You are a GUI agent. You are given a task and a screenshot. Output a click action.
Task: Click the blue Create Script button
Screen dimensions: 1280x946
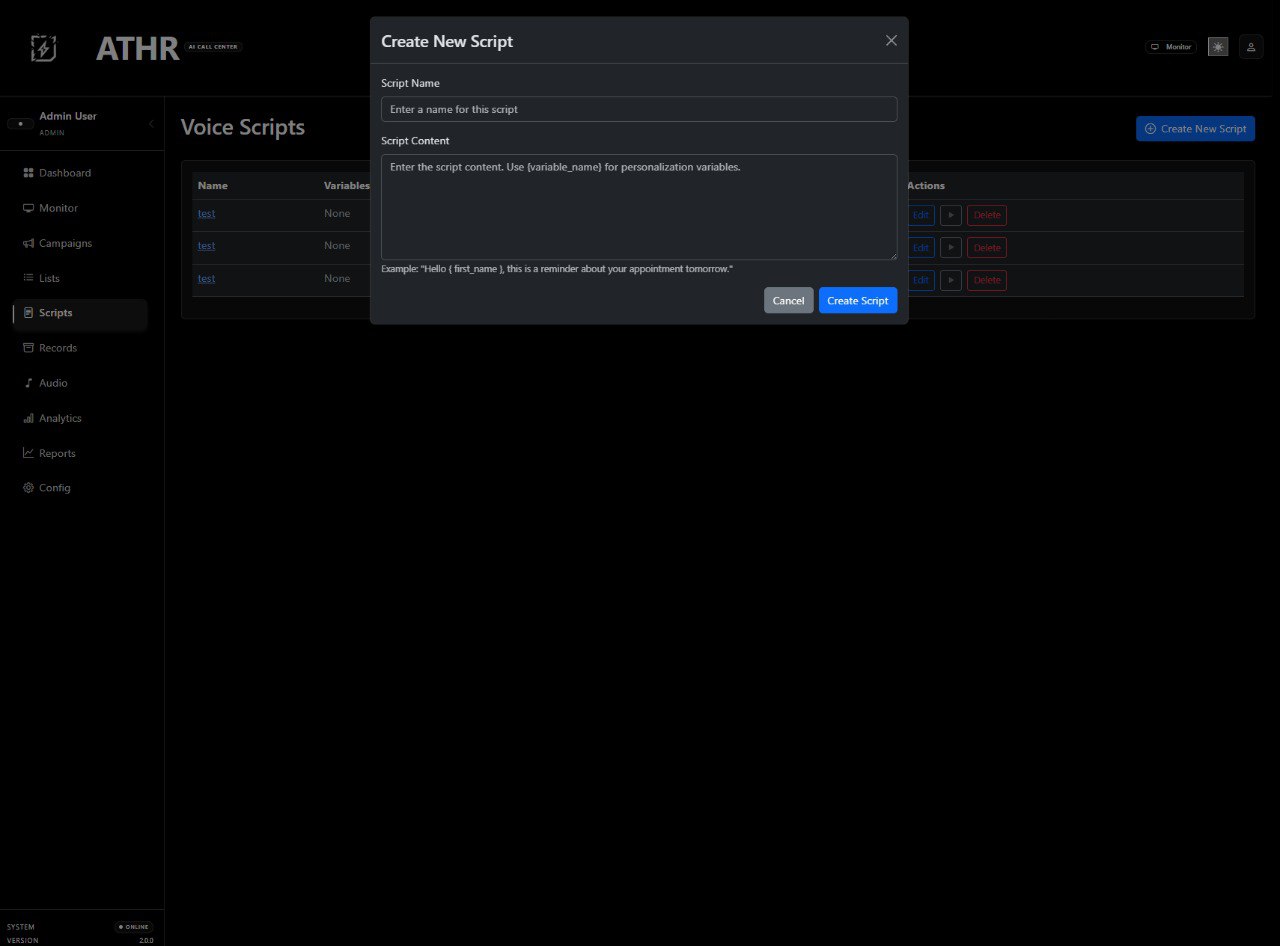click(x=858, y=300)
